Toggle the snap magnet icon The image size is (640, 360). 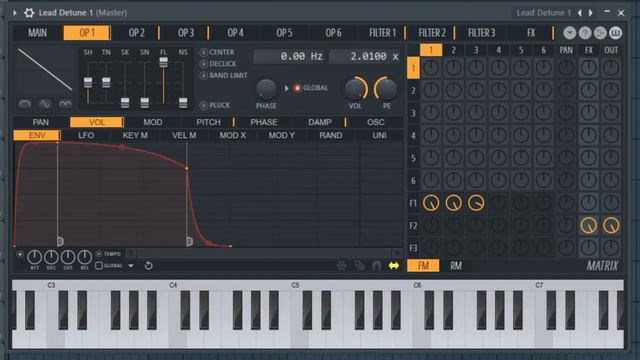(x=376, y=266)
